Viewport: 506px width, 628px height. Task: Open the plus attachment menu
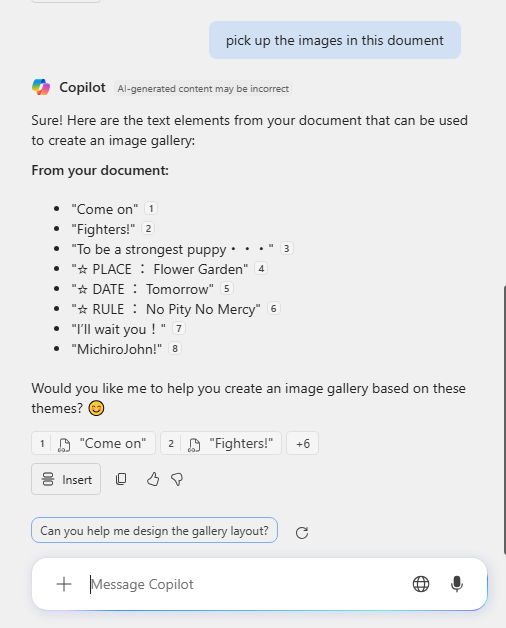coord(64,584)
